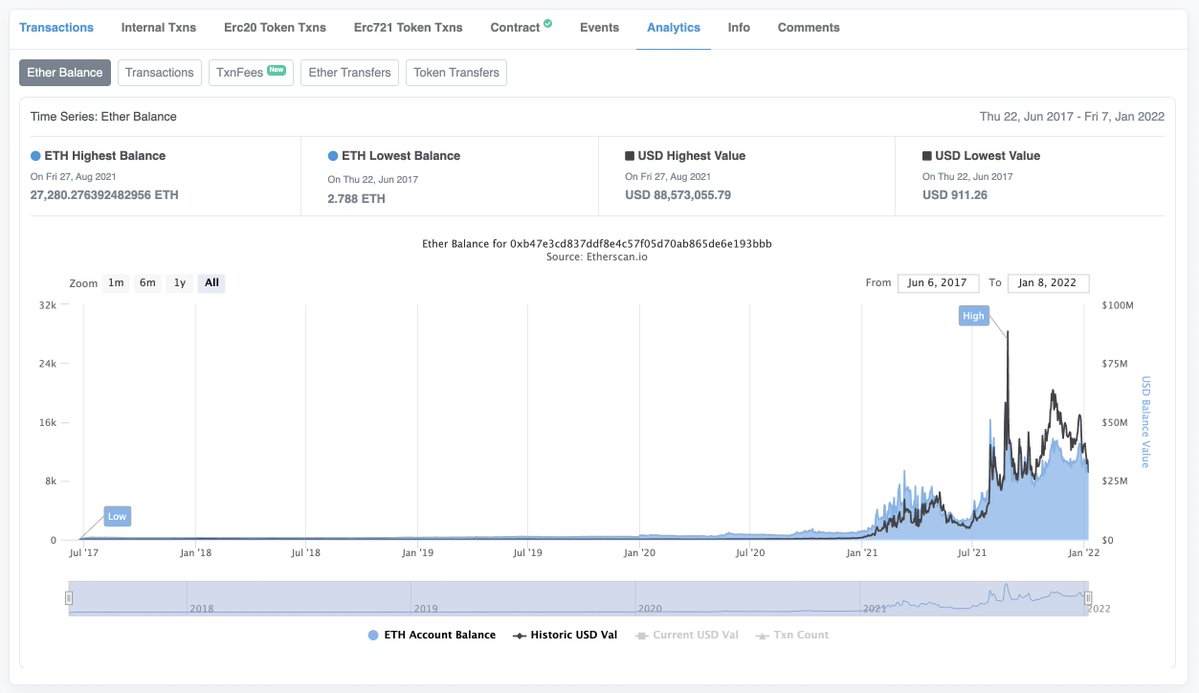
Task: Switch to Internal Txns tab
Action: click(x=158, y=27)
